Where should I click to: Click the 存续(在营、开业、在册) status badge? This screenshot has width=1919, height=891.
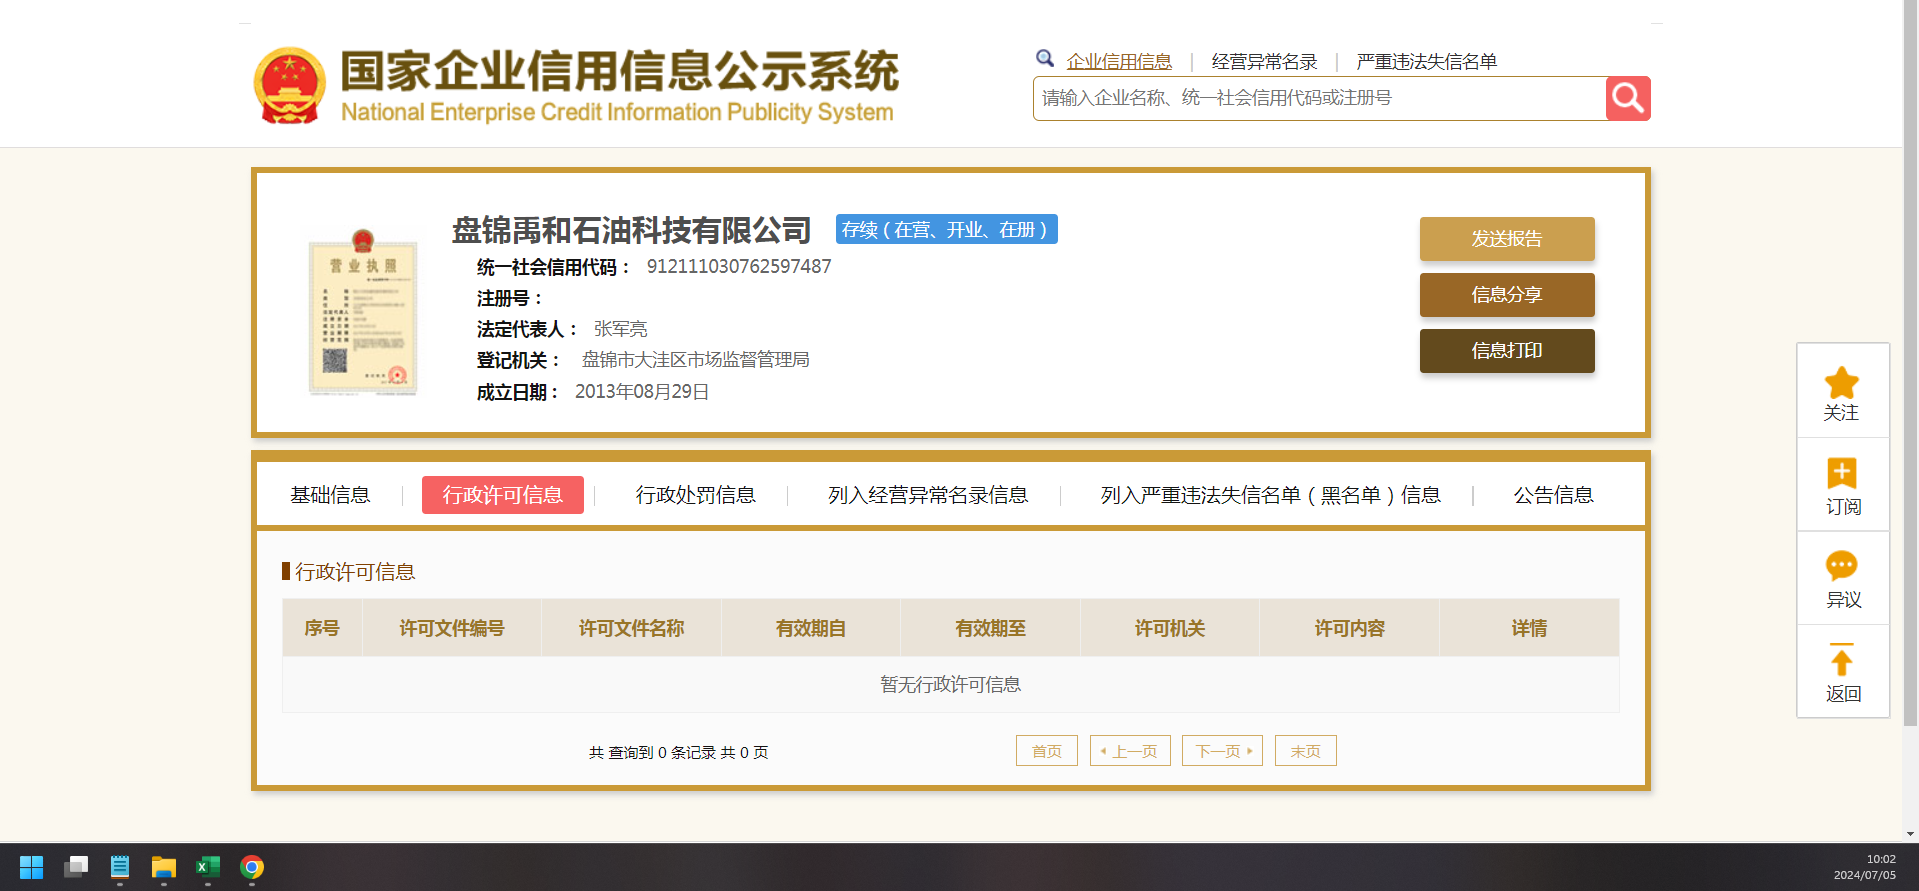pyautogui.click(x=947, y=230)
